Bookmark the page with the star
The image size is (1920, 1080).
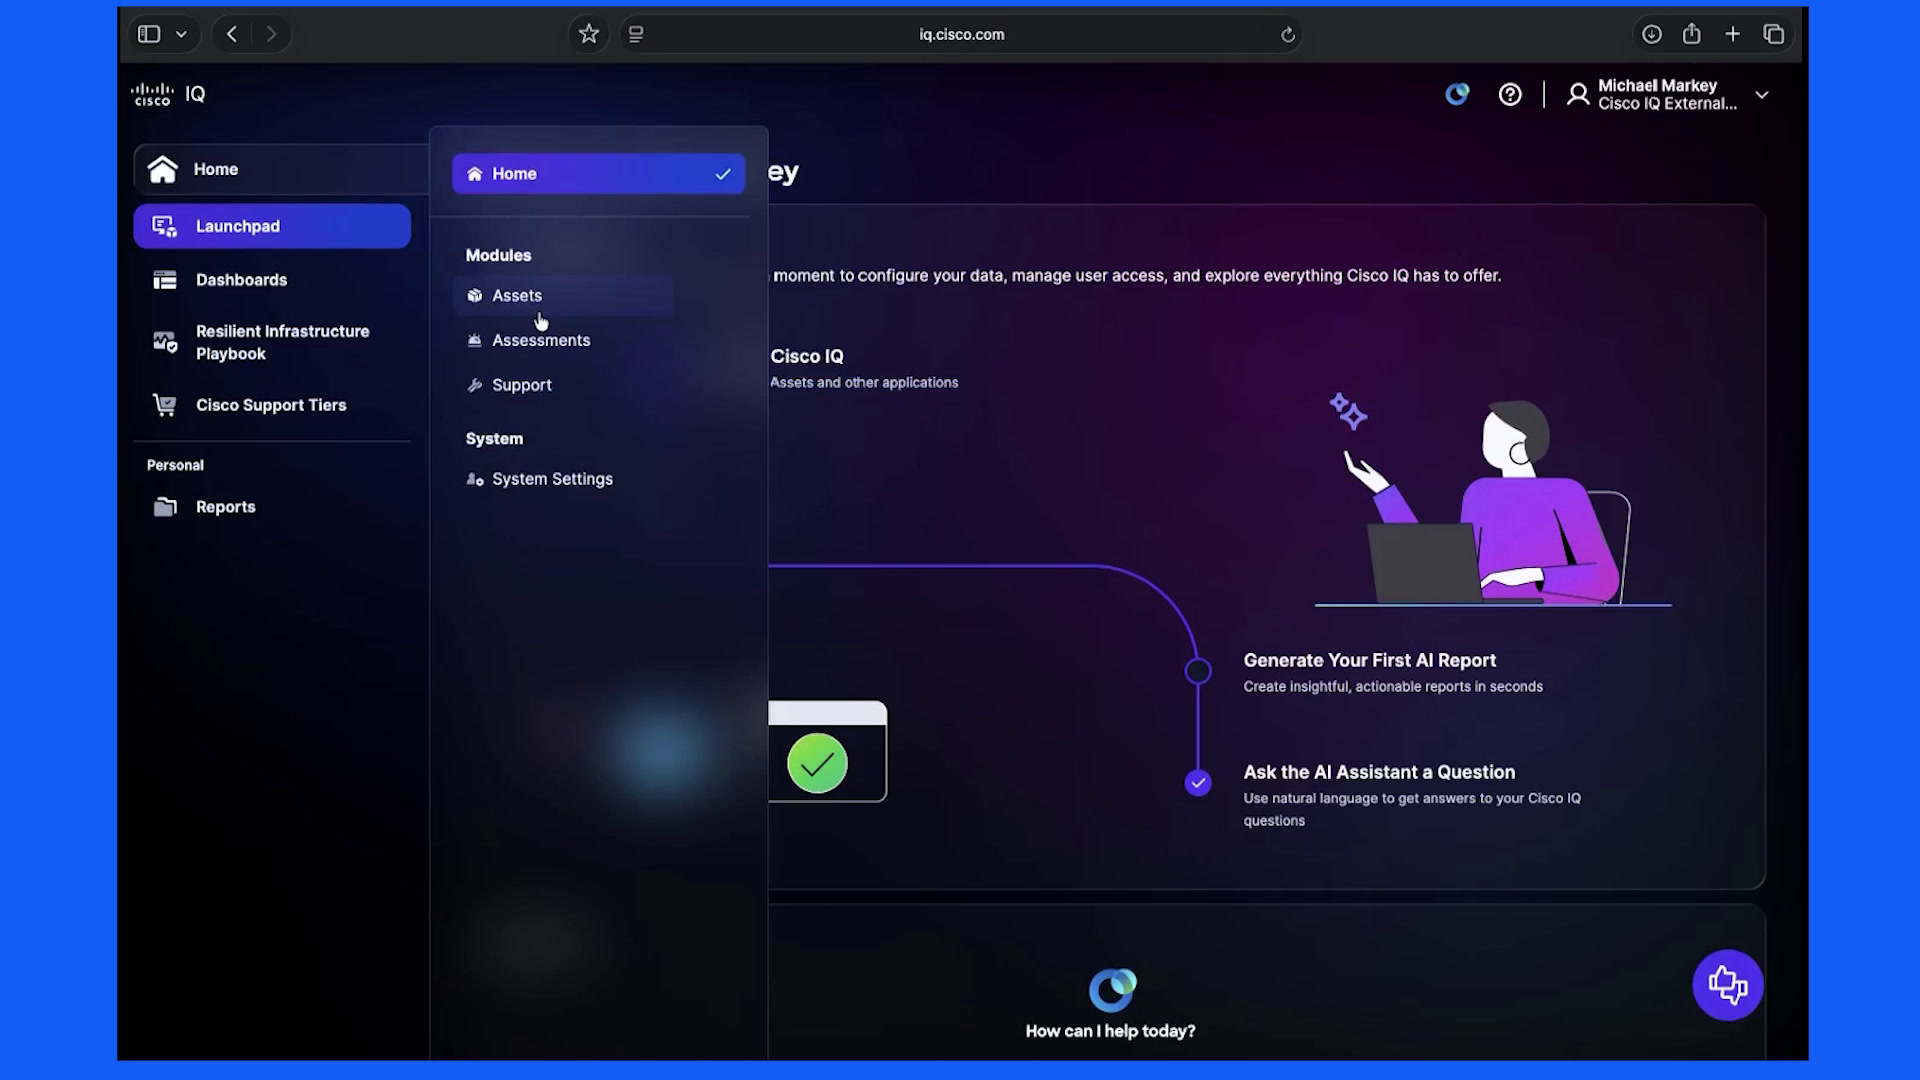(589, 34)
